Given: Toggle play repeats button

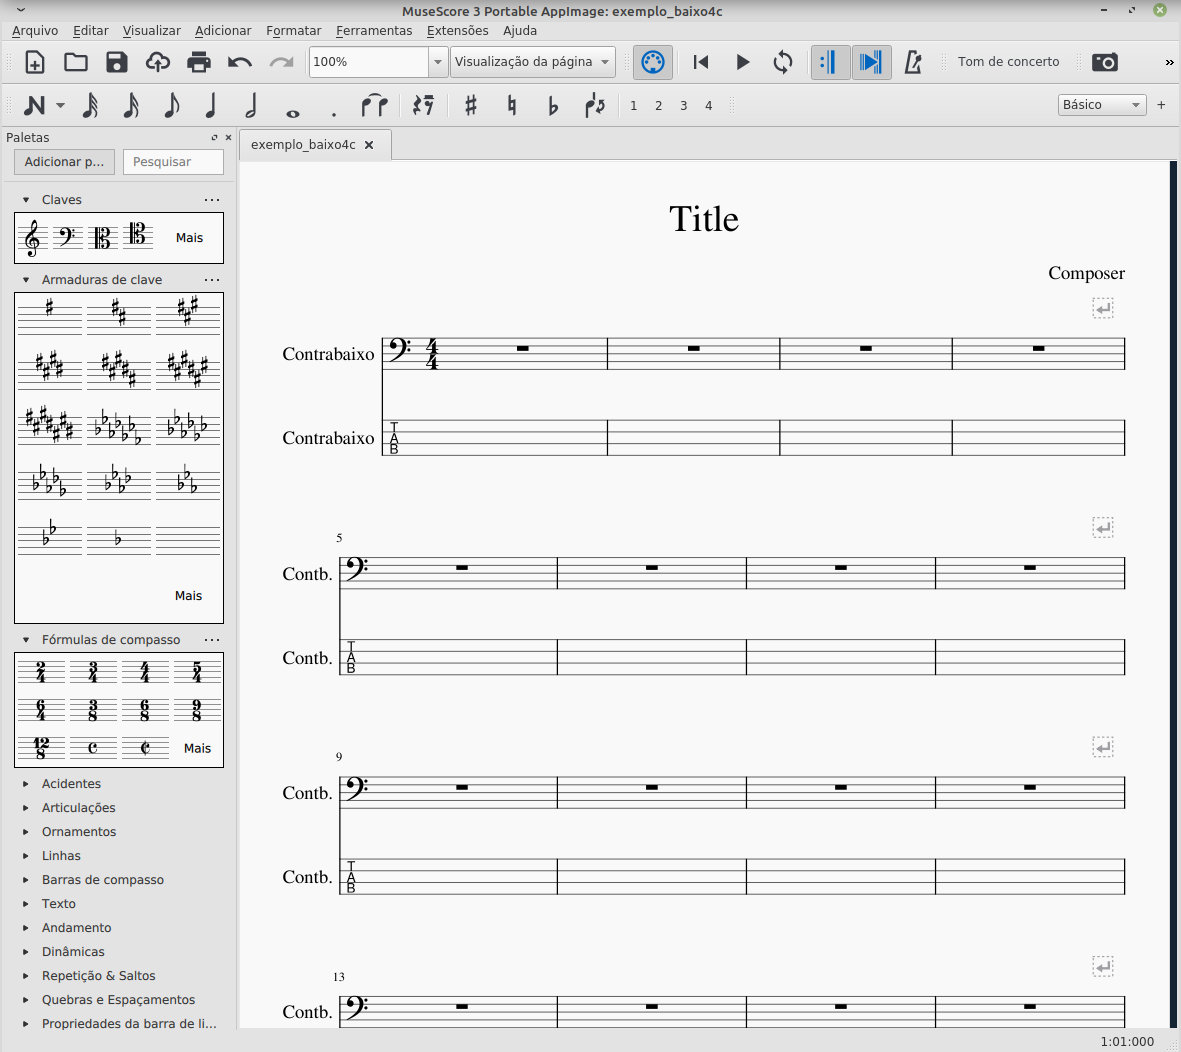Looking at the screenshot, I should point(830,62).
